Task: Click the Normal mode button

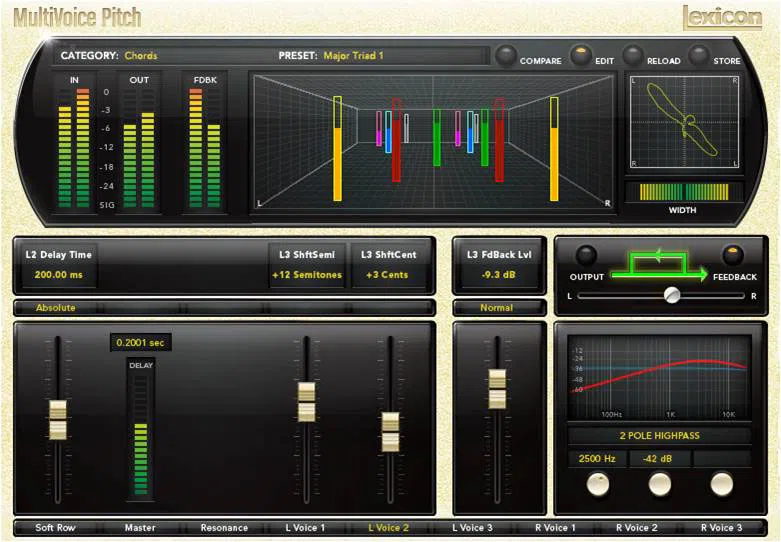Action: [497, 308]
